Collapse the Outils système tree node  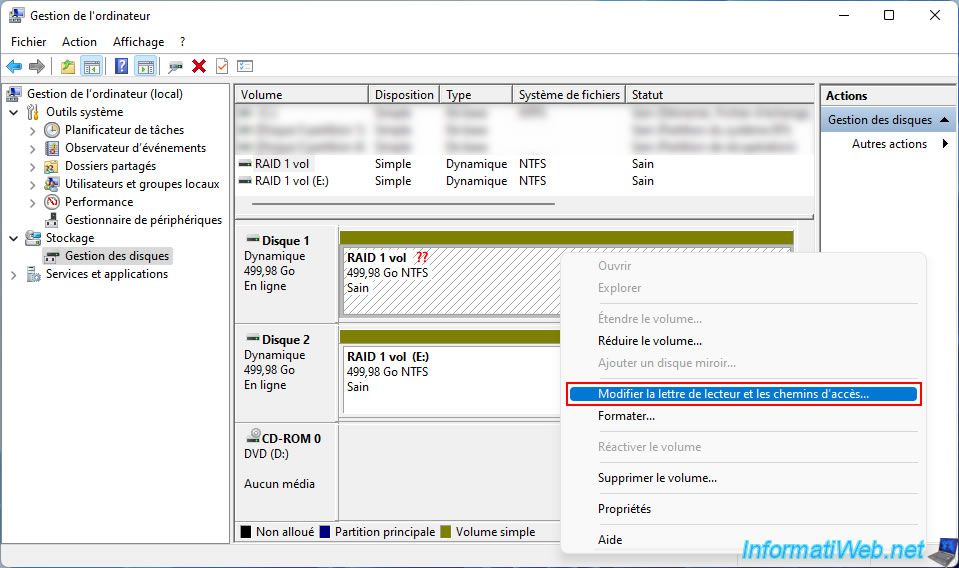[x=14, y=112]
